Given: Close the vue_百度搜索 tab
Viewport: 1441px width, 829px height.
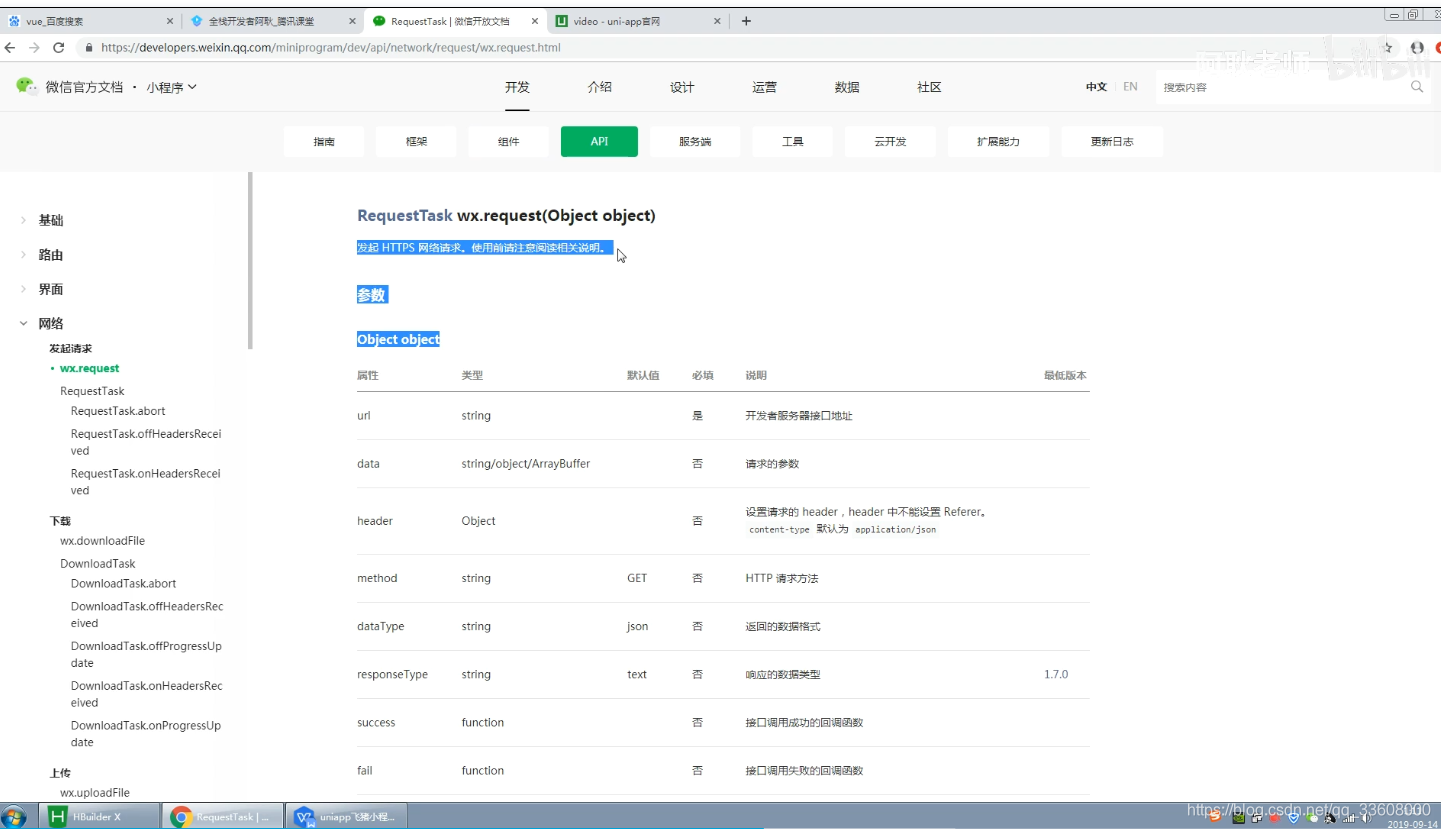Looking at the screenshot, I should point(170,21).
